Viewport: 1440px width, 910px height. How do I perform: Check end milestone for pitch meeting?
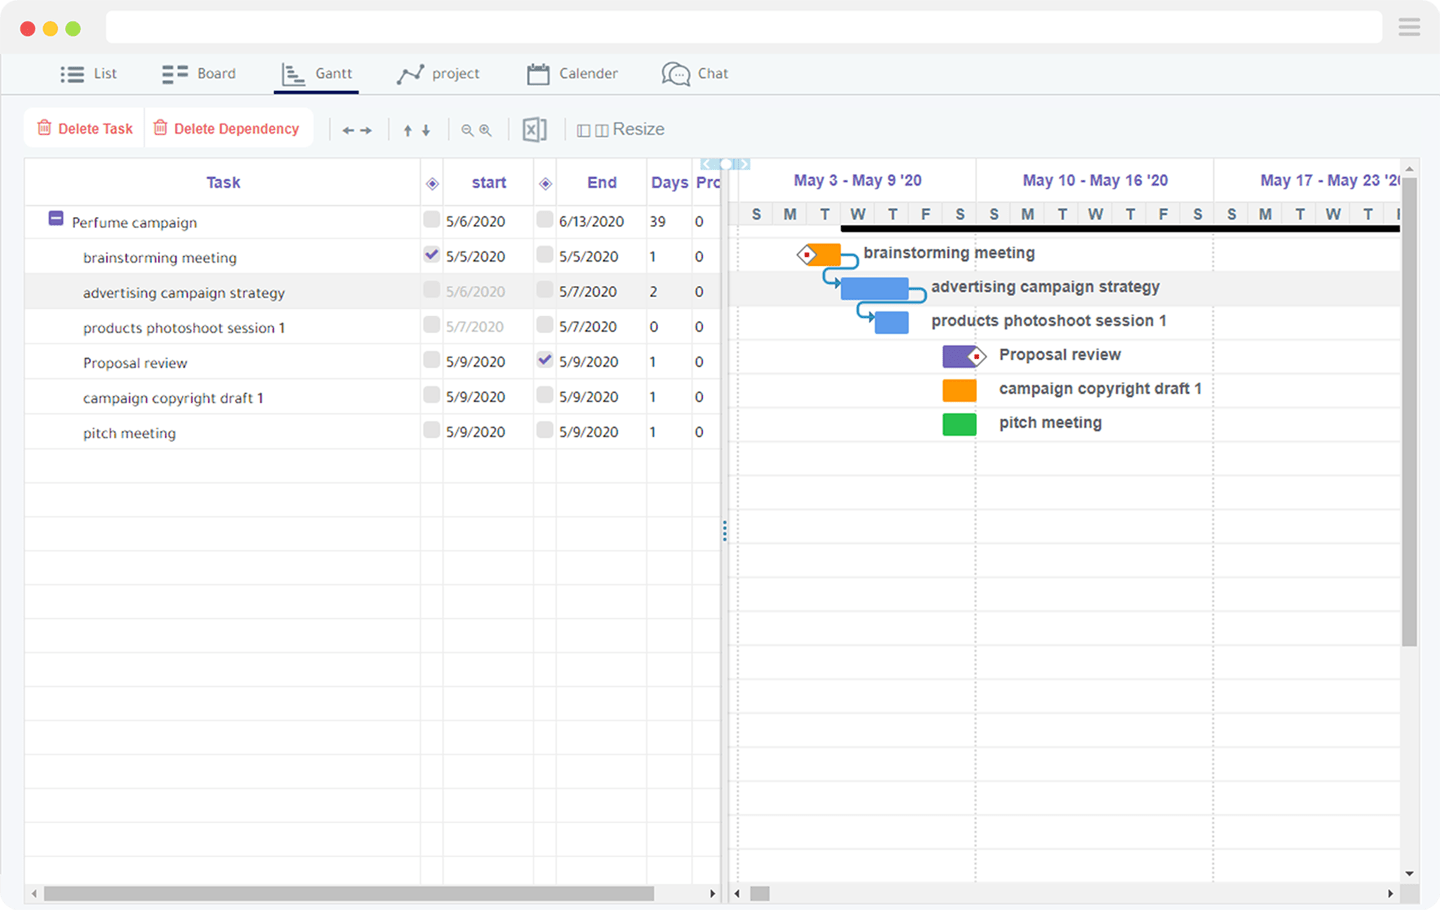coord(545,430)
